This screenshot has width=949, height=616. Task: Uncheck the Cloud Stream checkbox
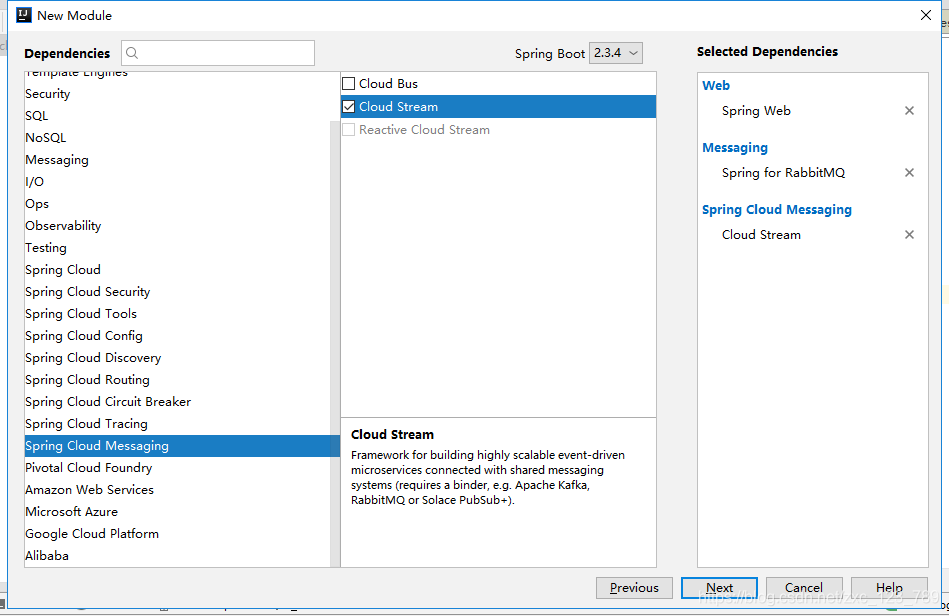click(349, 106)
